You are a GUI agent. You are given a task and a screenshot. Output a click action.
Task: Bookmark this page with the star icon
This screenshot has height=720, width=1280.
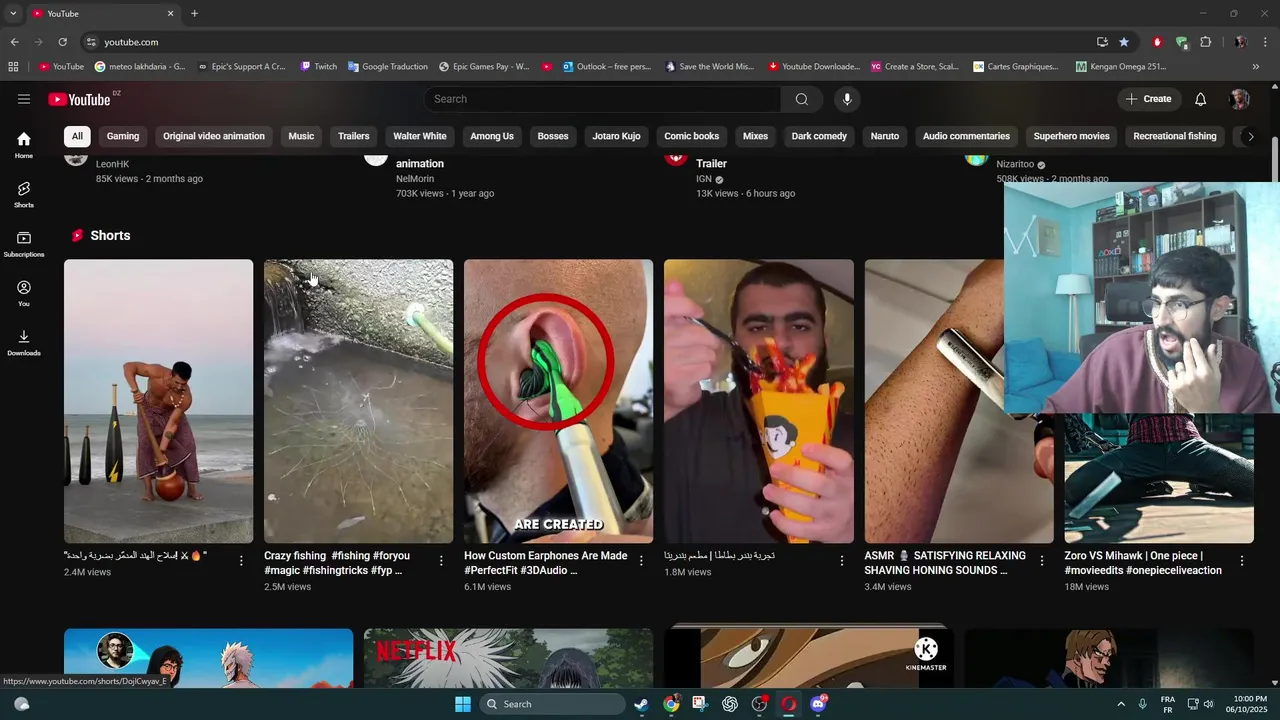tap(1124, 42)
